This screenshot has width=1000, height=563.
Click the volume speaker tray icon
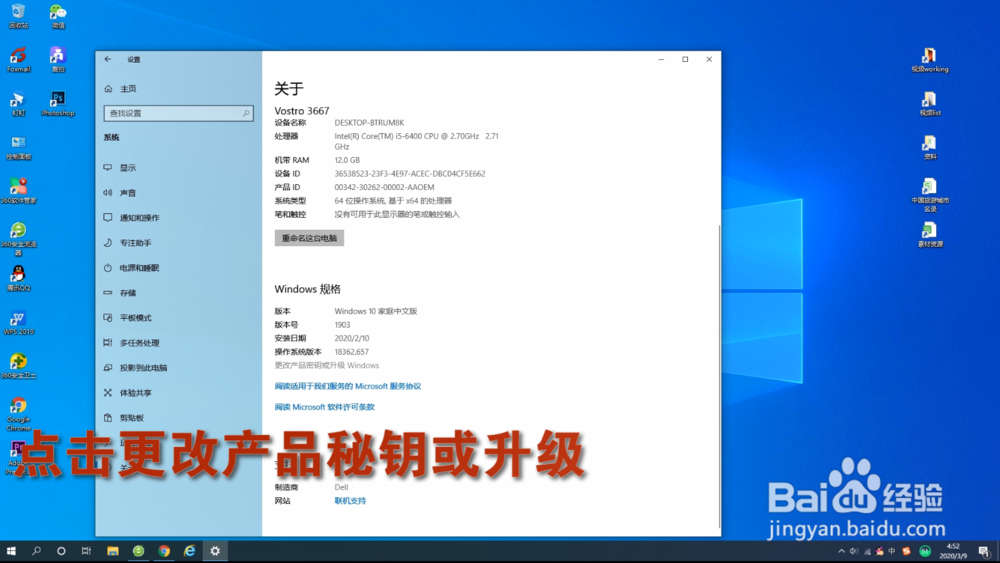[854, 552]
